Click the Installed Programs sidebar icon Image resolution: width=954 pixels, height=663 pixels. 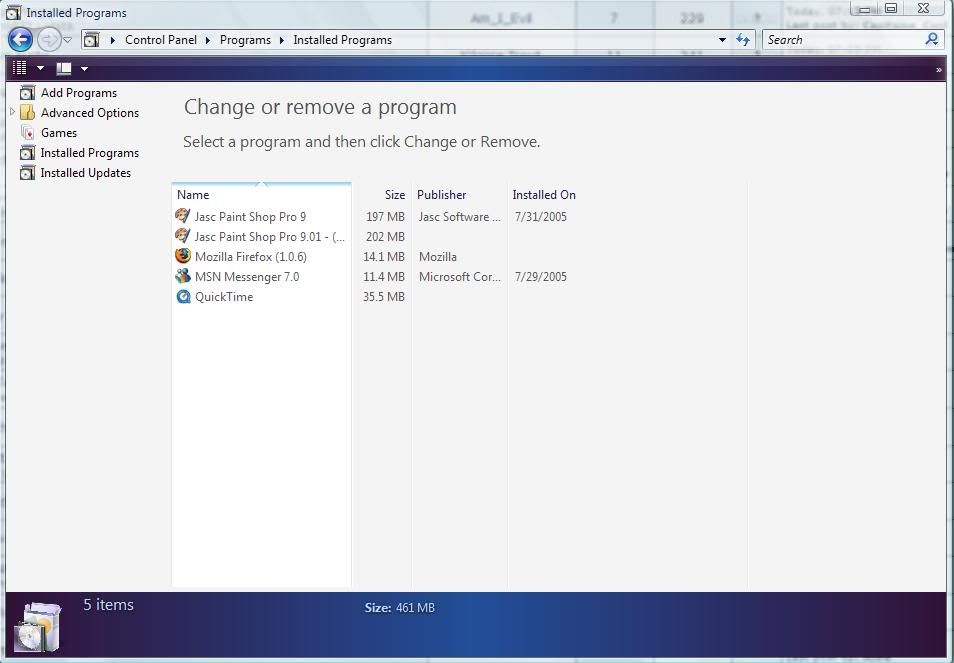click(27, 153)
